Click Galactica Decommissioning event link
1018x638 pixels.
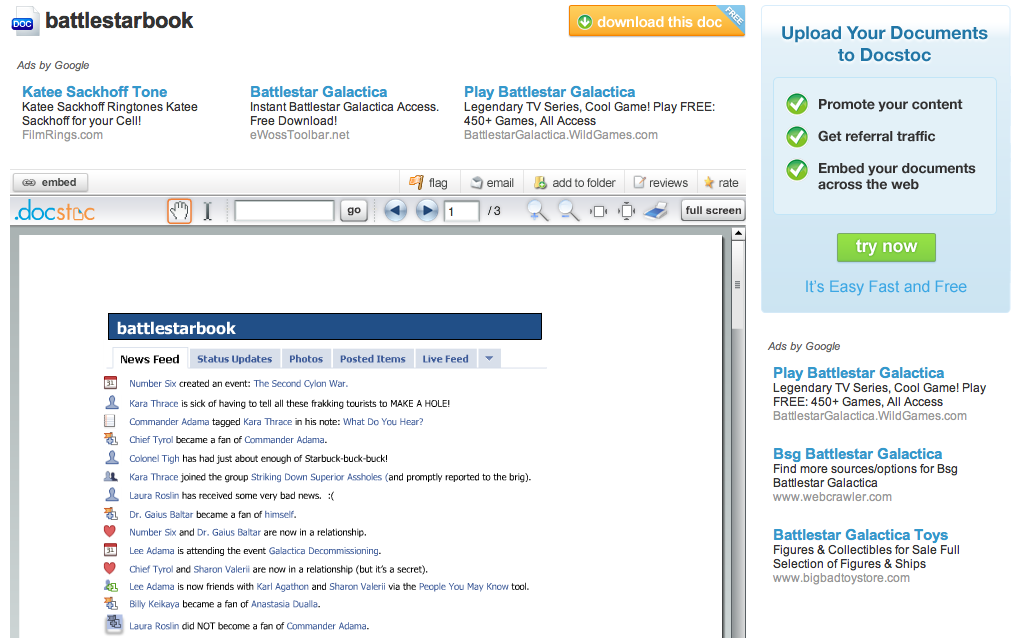(x=323, y=551)
